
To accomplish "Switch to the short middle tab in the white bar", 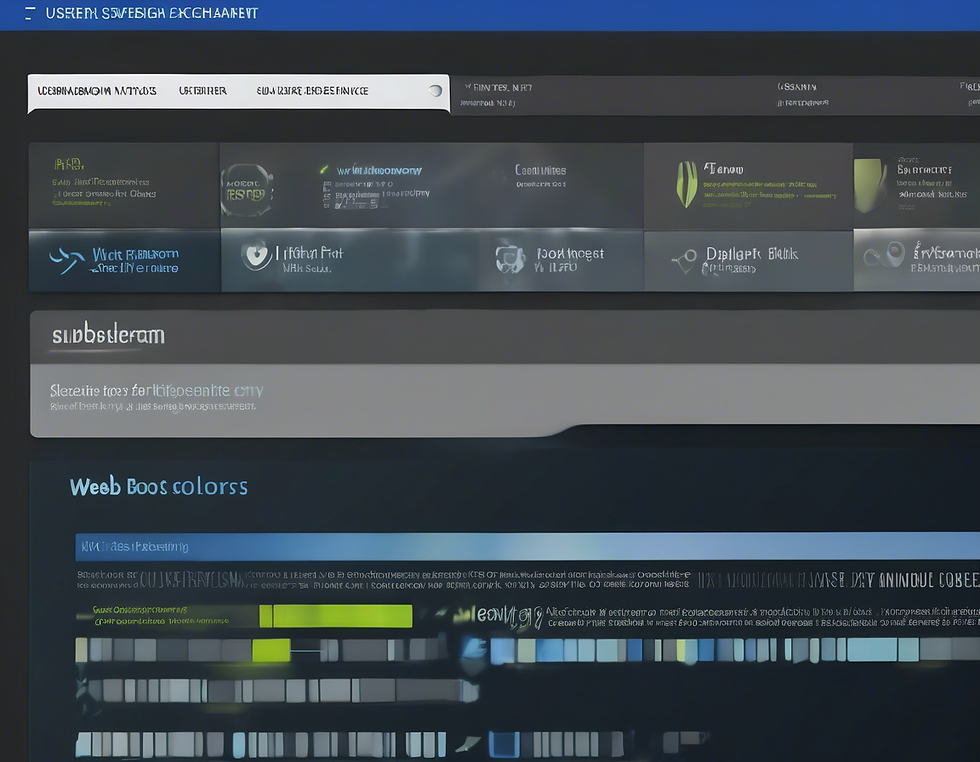I will tap(202, 91).
